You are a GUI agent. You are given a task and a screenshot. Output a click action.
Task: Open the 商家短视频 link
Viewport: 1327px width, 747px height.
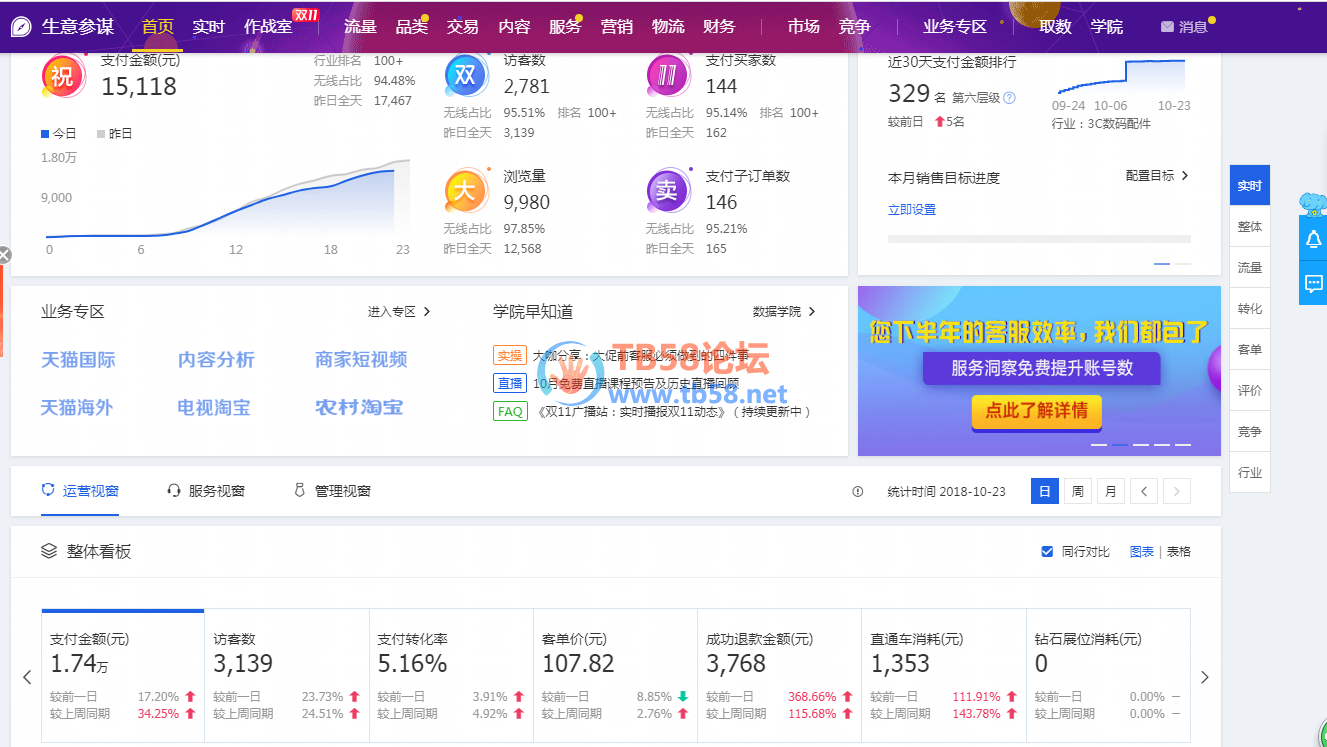(361, 360)
